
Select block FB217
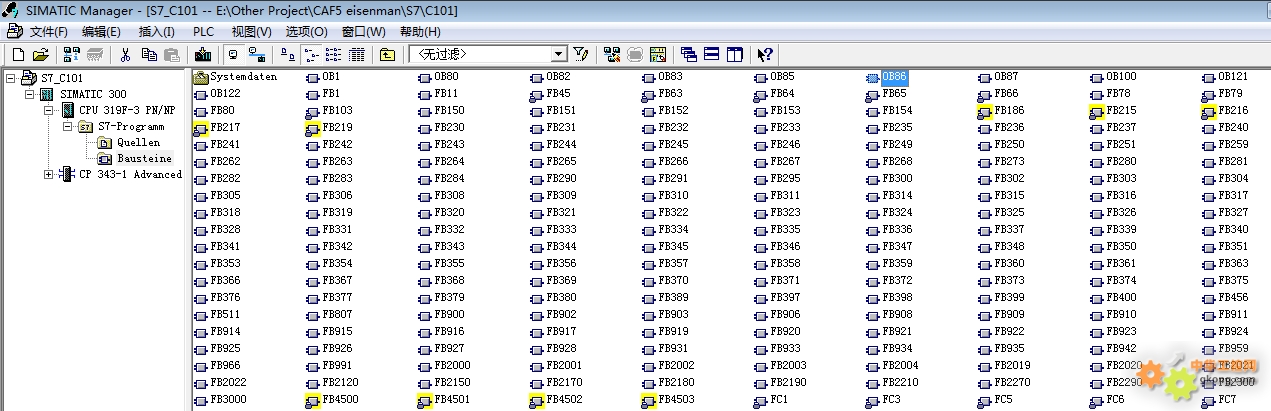[x=217, y=127]
